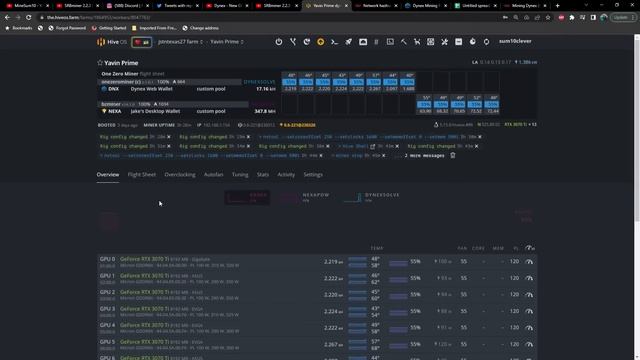This screenshot has width=640, height=360.
Task: Click GPU 0 fan percentage bar
Action: click(x=398, y=263)
